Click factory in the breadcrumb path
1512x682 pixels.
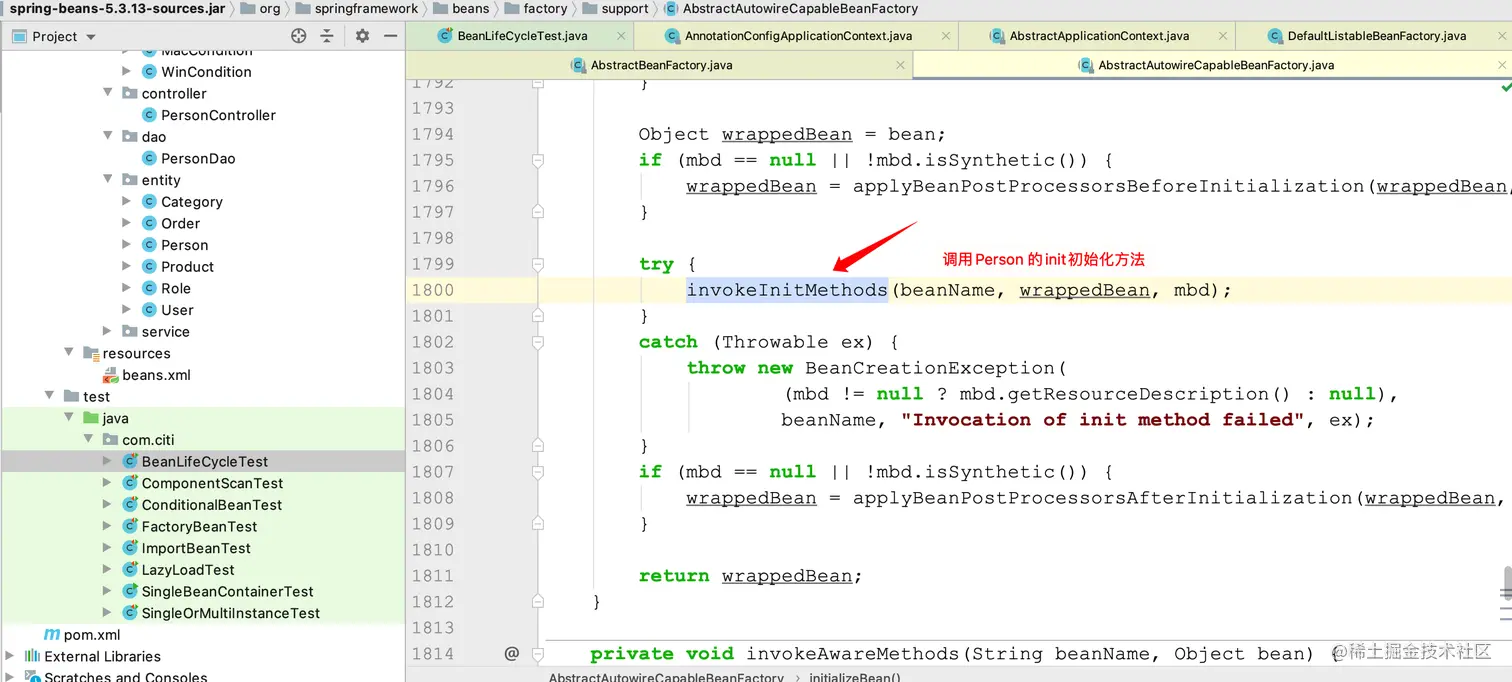[545, 8]
